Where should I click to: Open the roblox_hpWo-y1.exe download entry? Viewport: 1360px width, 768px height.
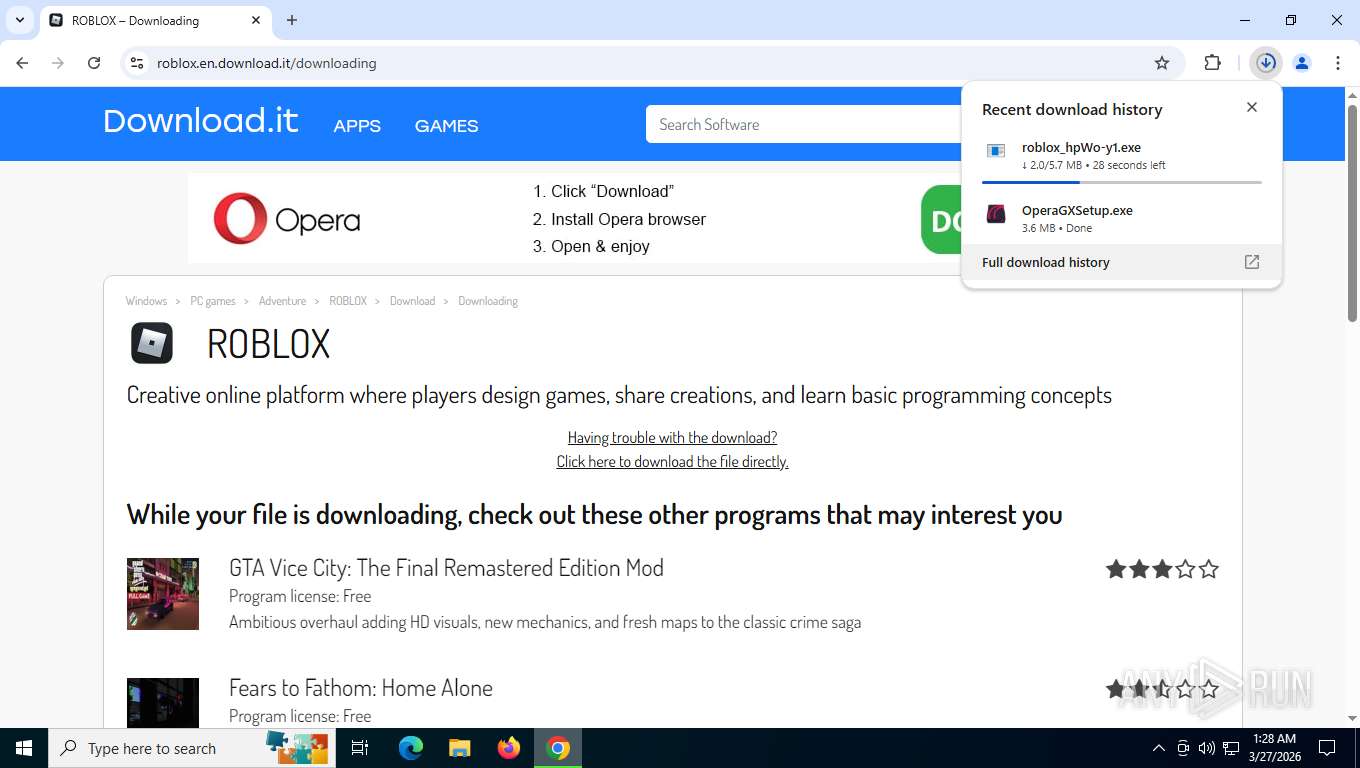(x=1122, y=157)
